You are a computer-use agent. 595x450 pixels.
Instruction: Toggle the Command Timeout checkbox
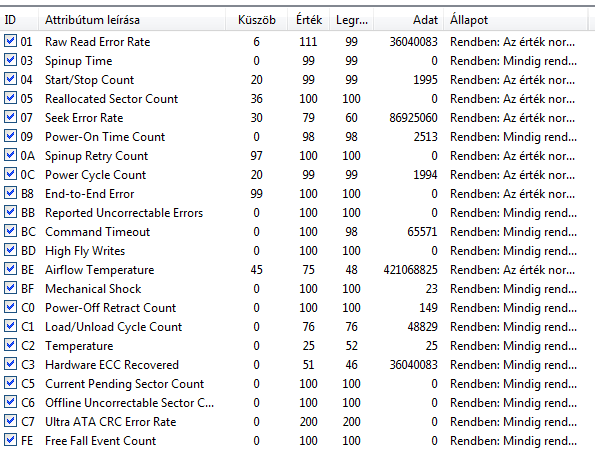(x=10, y=231)
